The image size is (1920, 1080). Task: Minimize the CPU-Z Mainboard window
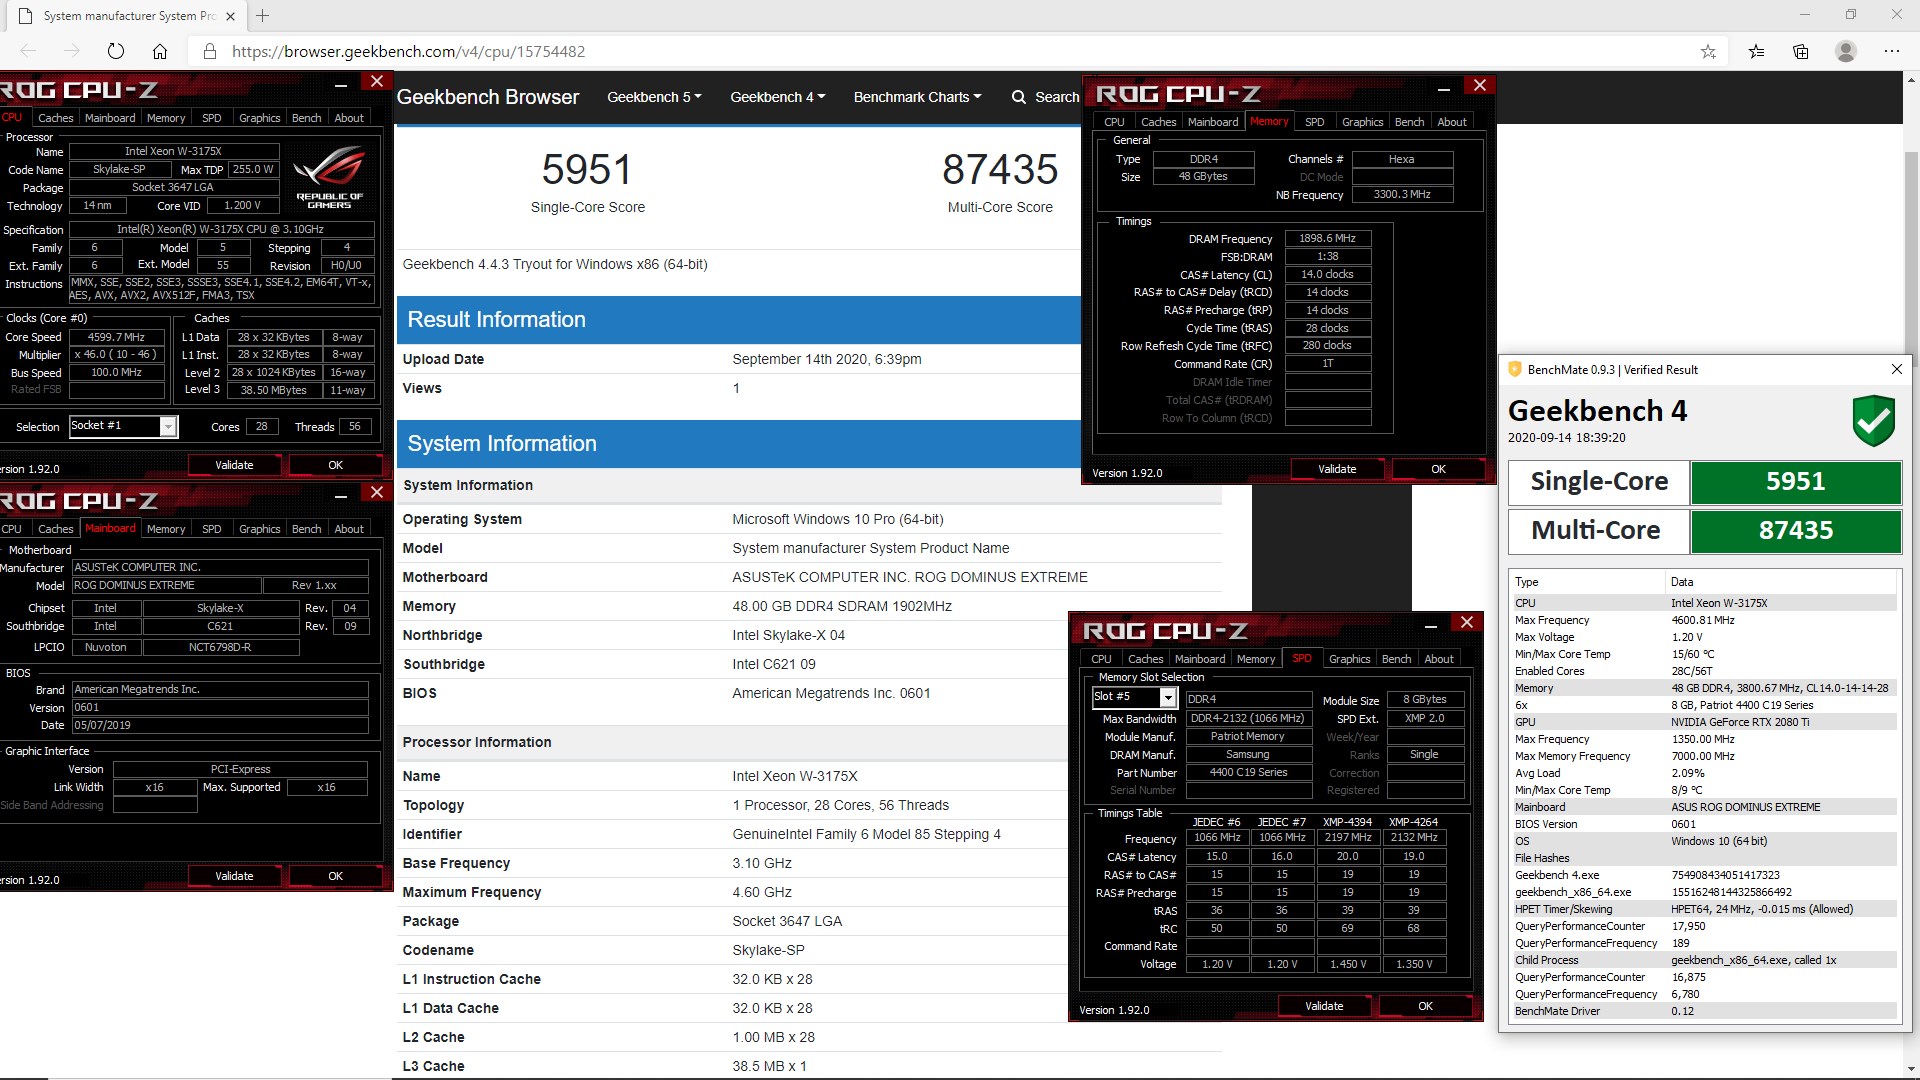pyautogui.click(x=341, y=496)
